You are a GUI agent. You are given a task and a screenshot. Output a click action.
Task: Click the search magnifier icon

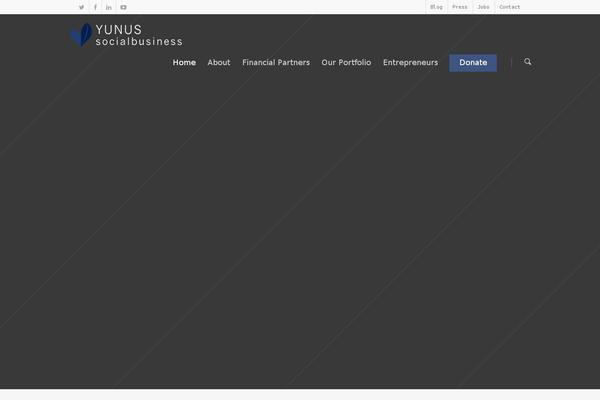528,62
